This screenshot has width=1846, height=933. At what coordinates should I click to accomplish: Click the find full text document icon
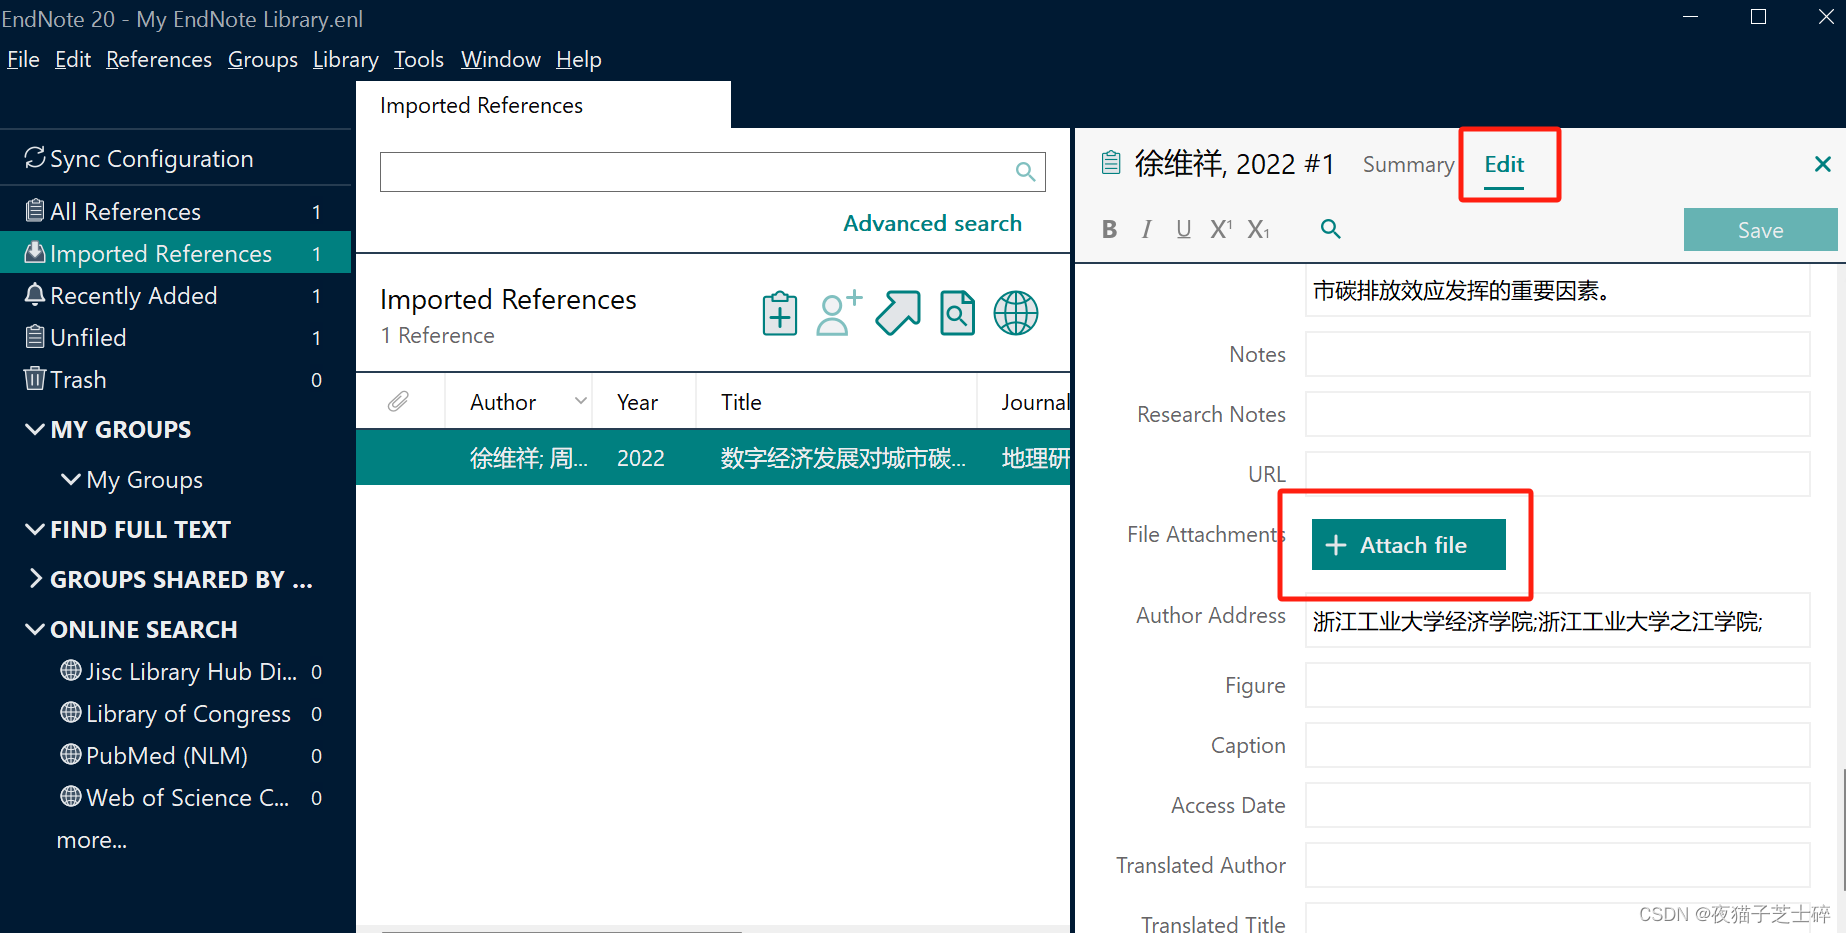point(957,313)
